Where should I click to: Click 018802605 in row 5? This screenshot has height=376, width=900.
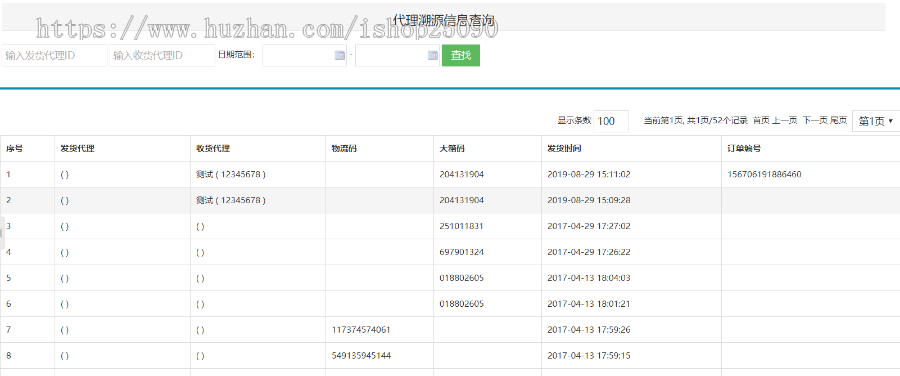click(461, 278)
